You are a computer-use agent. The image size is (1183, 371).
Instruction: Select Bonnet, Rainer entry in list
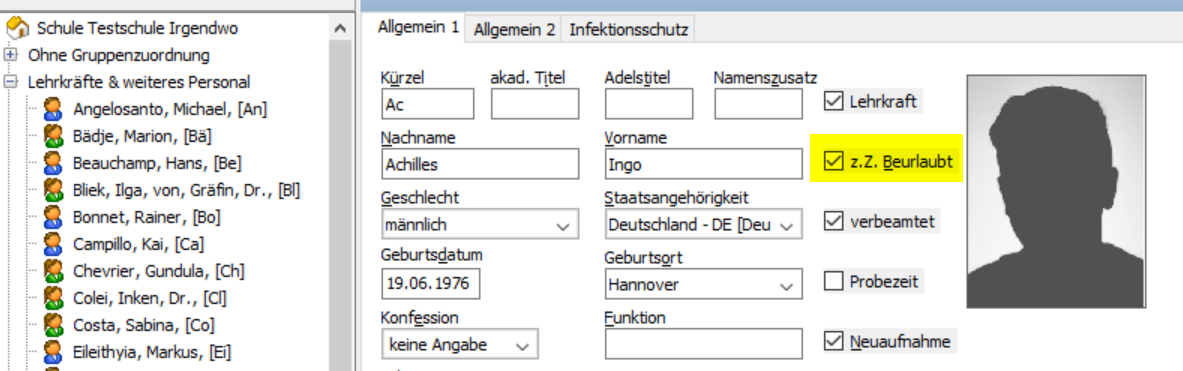coord(146,217)
